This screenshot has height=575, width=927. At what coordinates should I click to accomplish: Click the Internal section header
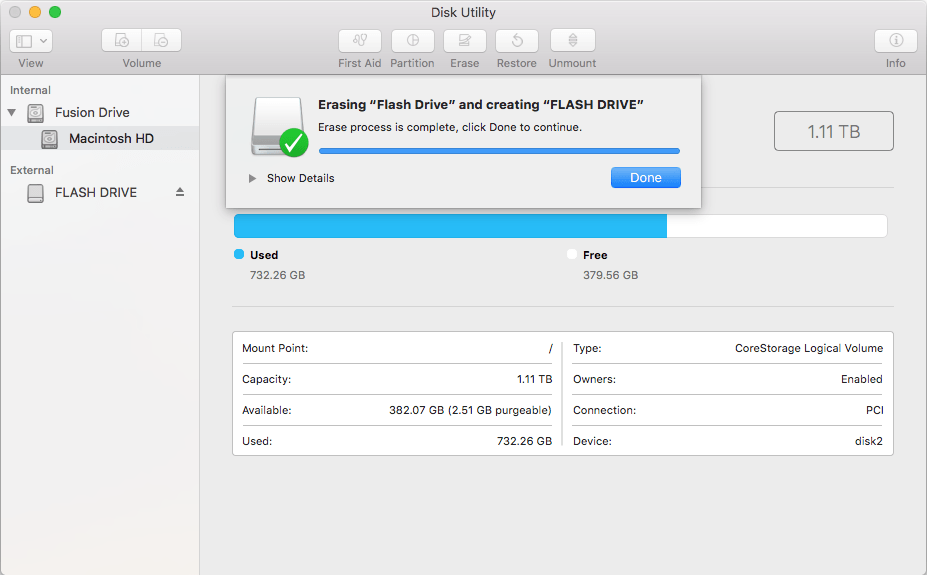click(x=30, y=90)
